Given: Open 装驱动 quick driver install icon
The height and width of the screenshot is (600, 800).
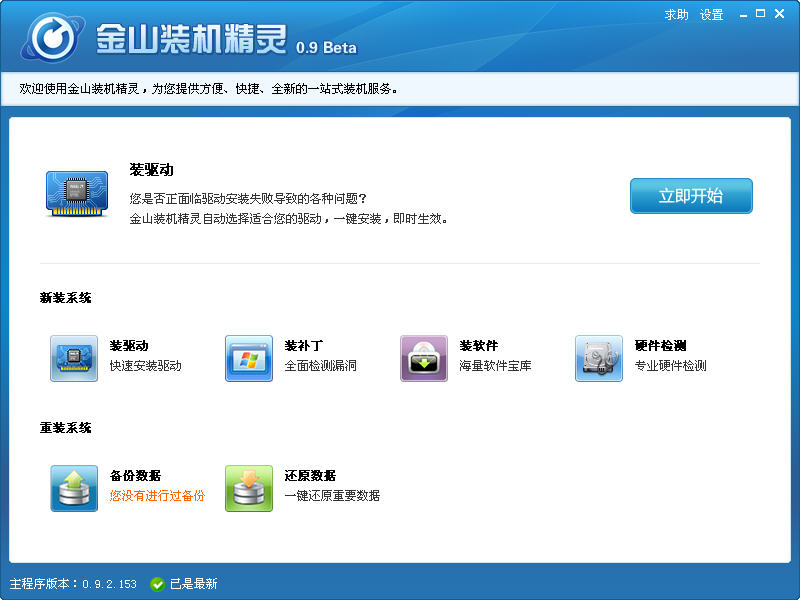Looking at the screenshot, I should pyautogui.click(x=74, y=358).
